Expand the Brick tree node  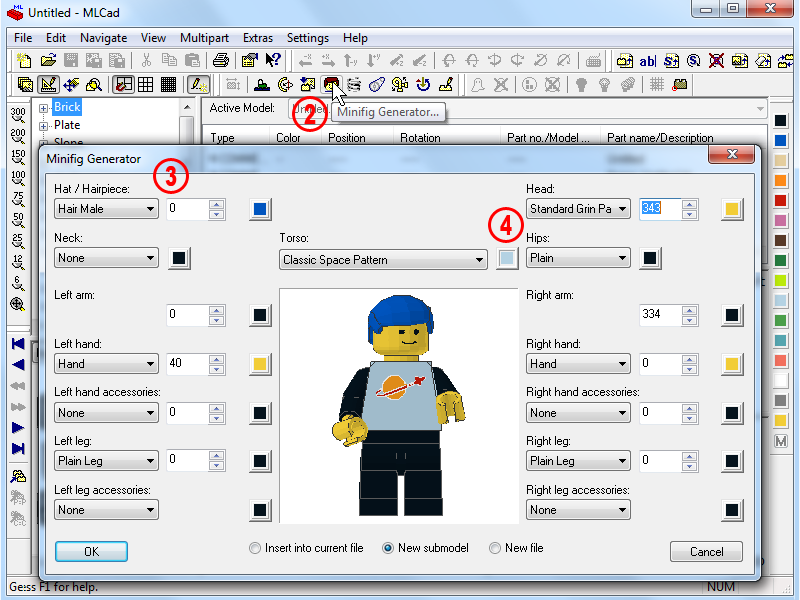click(x=43, y=108)
